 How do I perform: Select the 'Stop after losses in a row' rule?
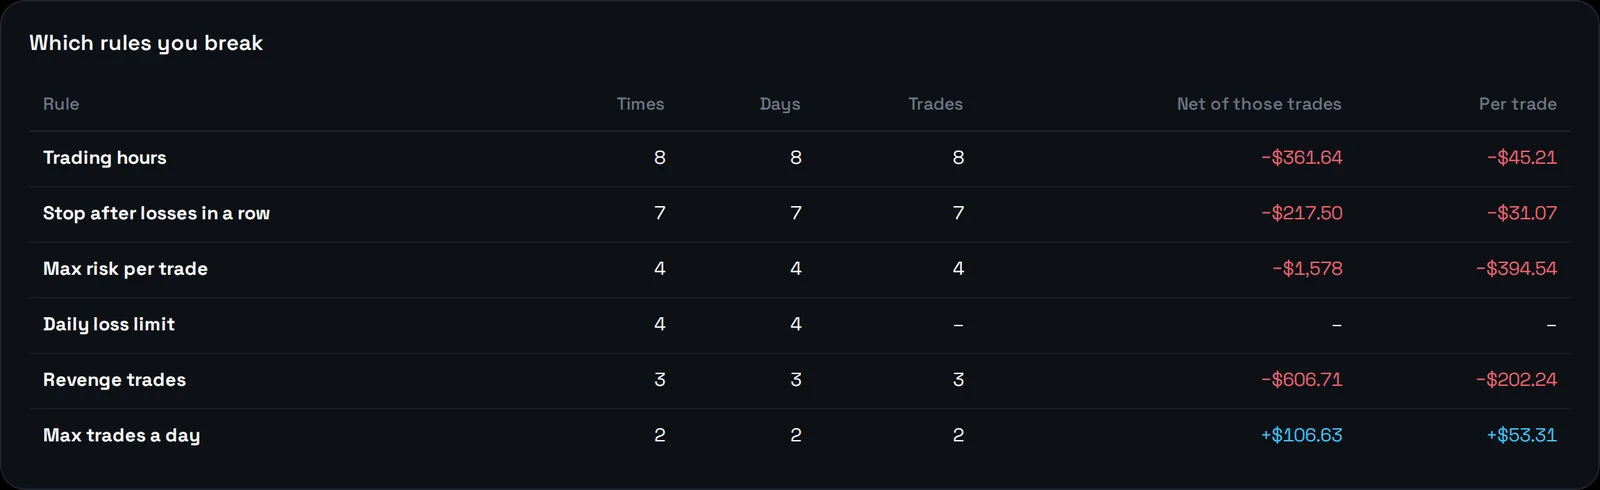[800, 214]
